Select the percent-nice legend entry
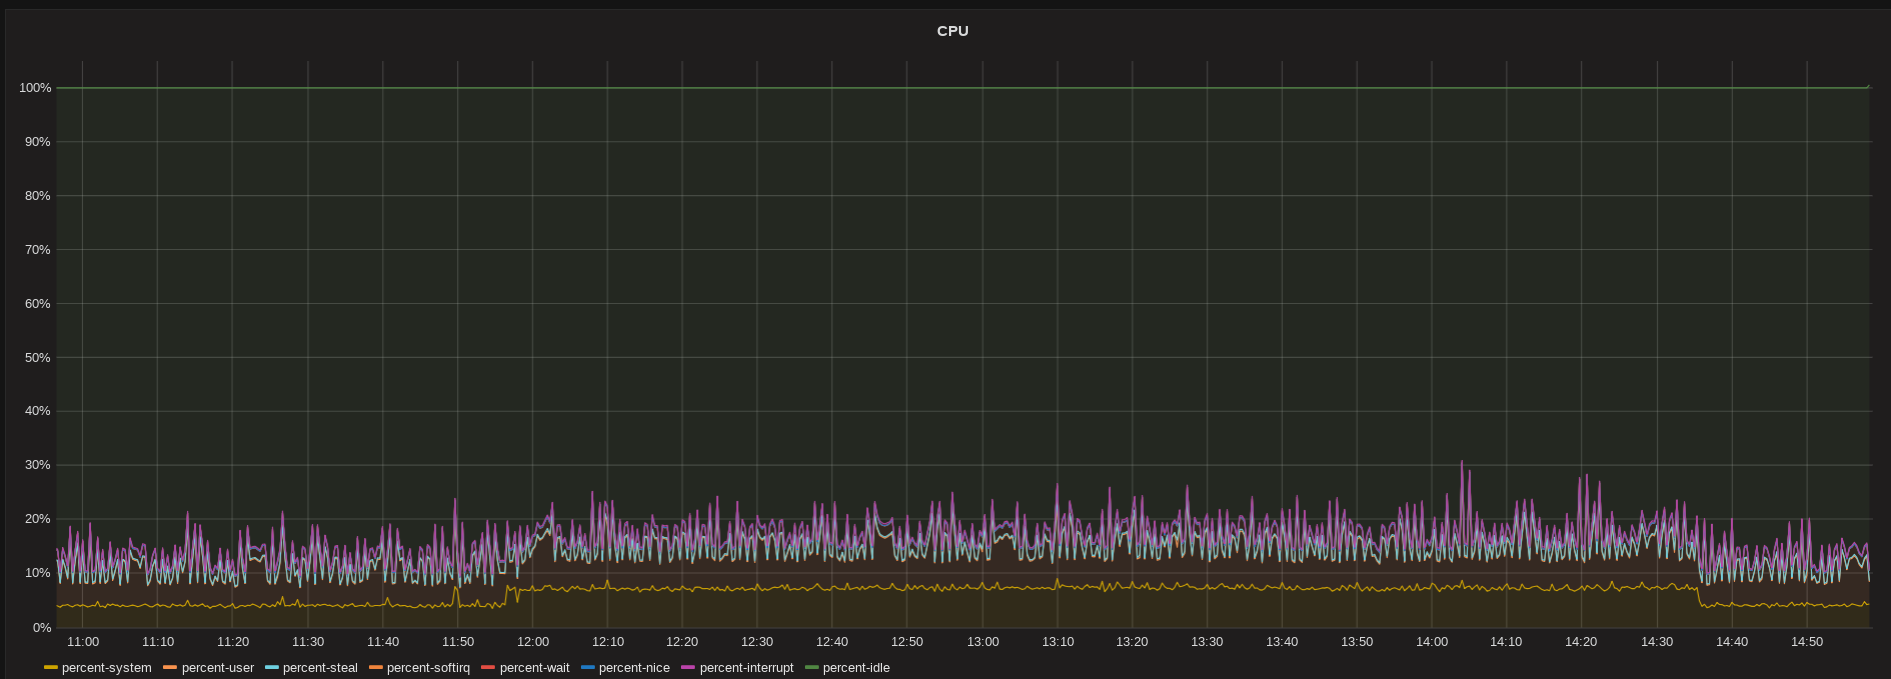Image resolution: width=1891 pixels, height=679 pixels. 634,668
